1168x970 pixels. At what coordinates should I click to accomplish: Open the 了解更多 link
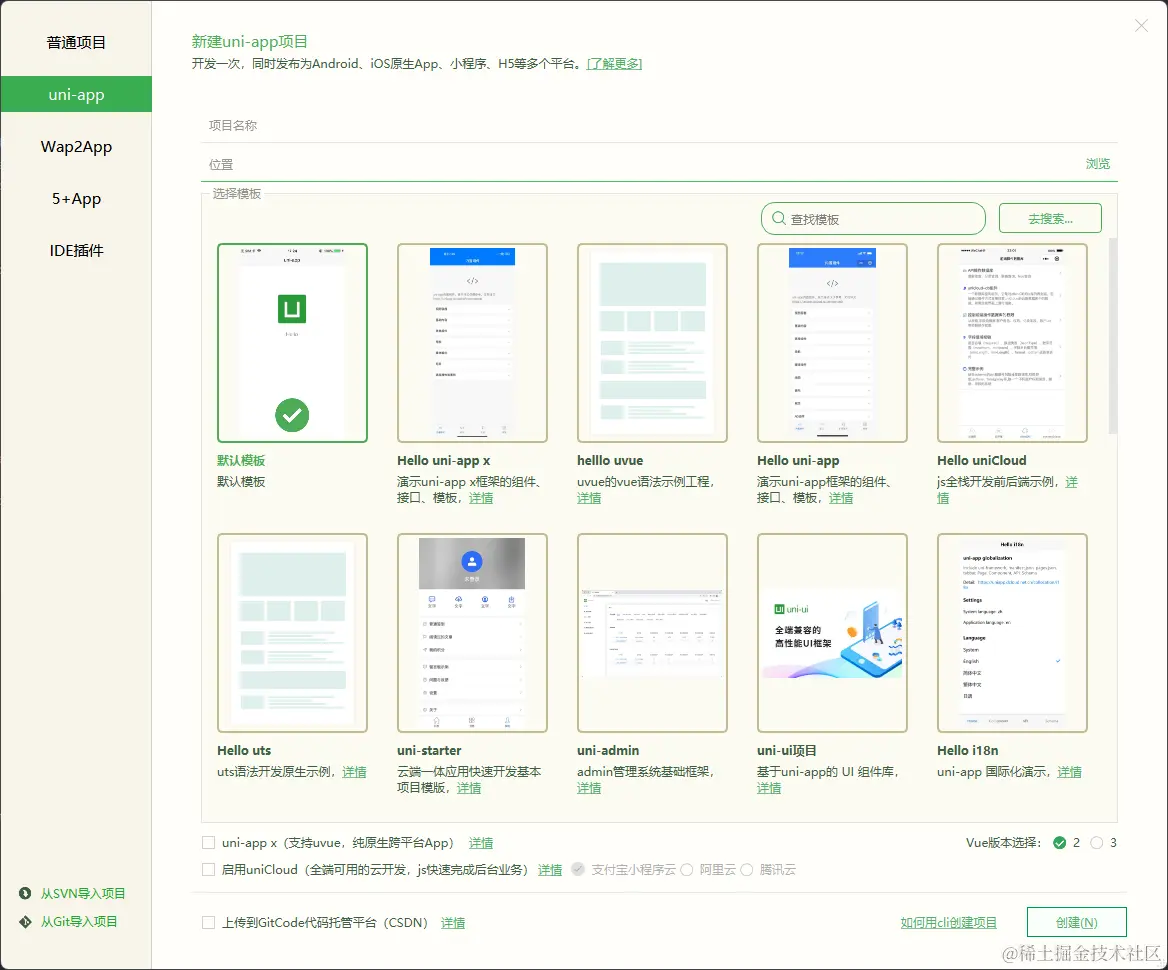click(615, 64)
